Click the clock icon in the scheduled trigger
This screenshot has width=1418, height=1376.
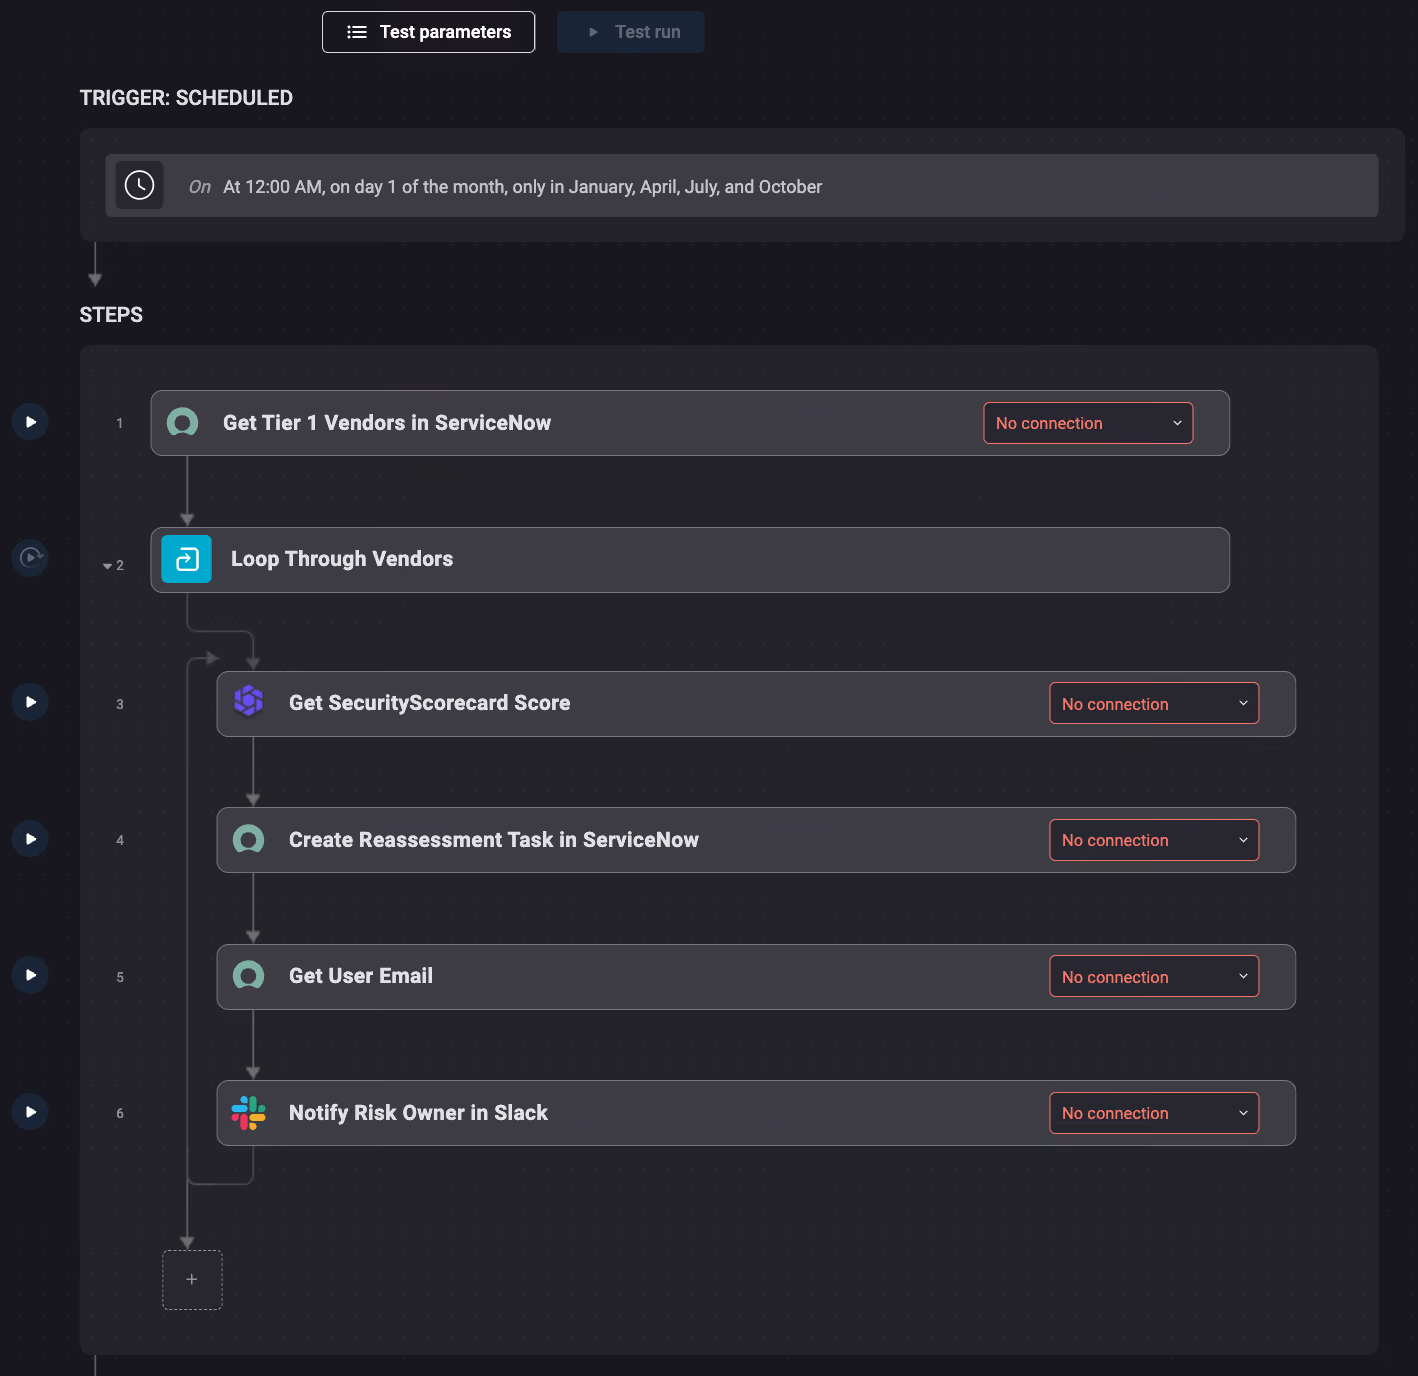tap(139, 185)
